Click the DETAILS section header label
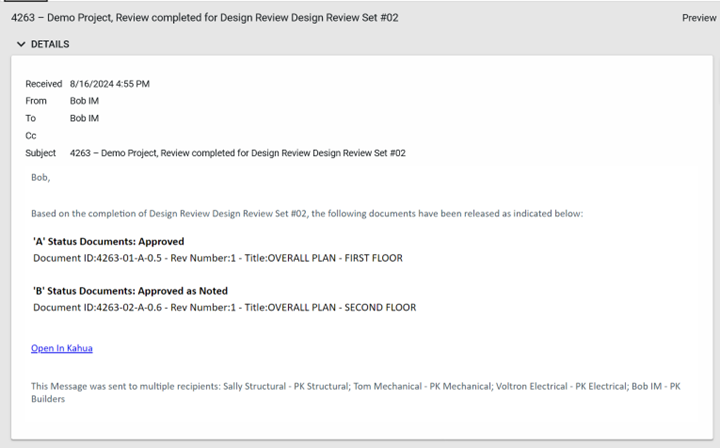Image resolution: width=720 pixels, height=448 pixels. tap(50, 45)
